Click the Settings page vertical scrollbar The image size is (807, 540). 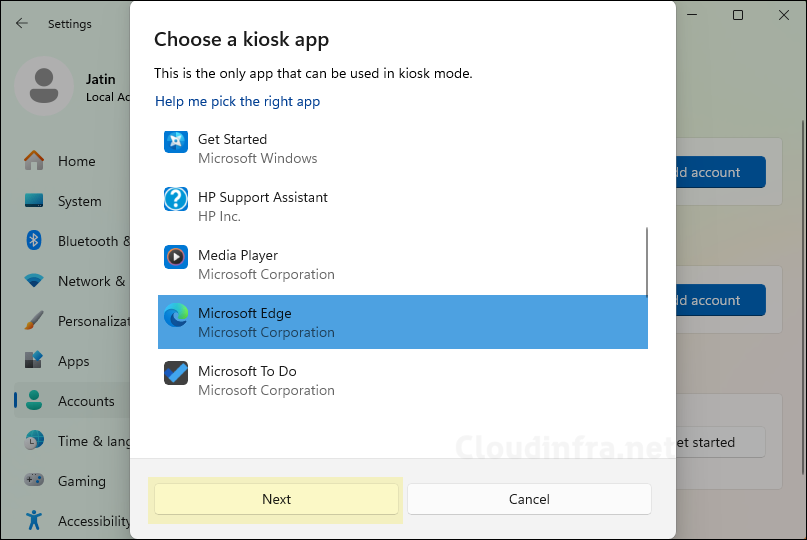802,298
